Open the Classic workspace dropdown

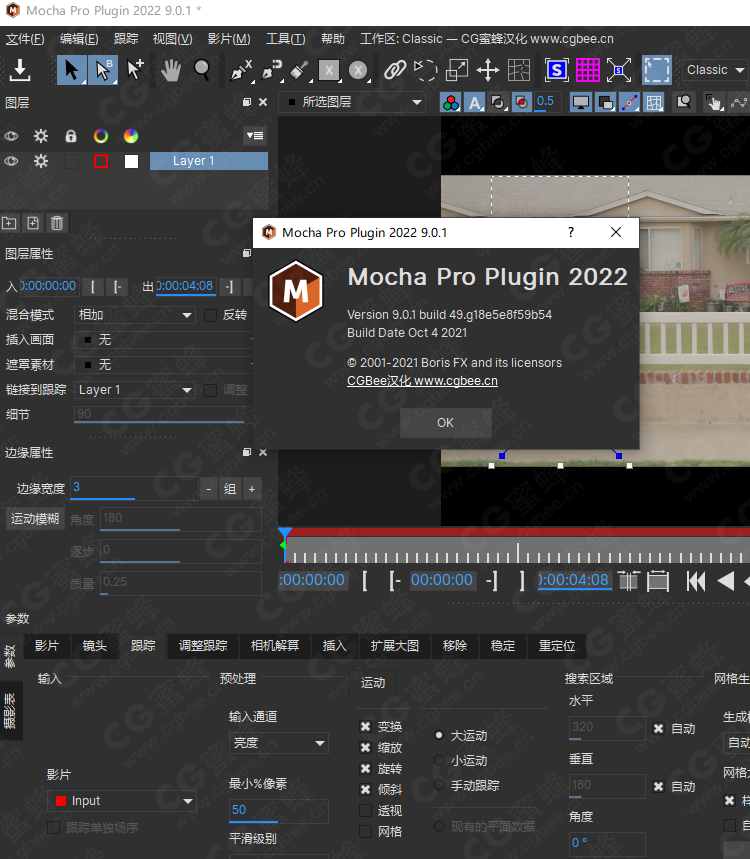[715, 70]
